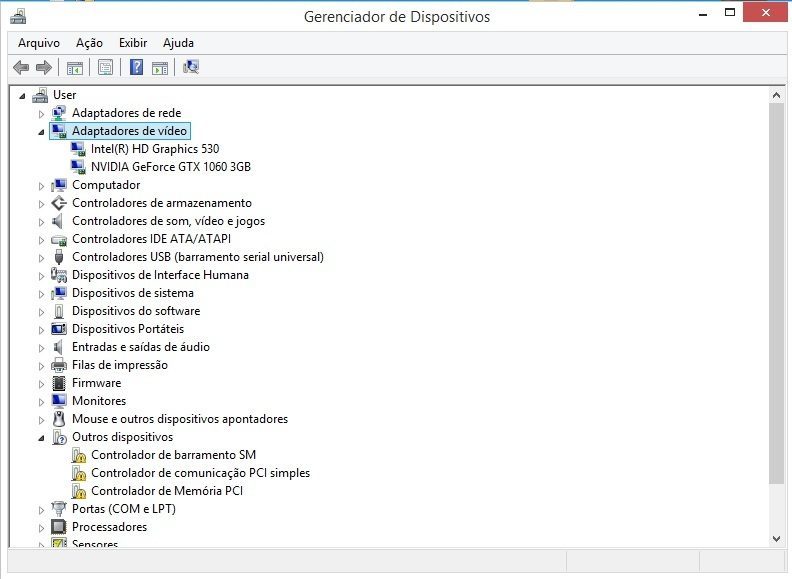Image resolution: width=792 pixels, height=579 pixels.
Task: Open the Exibir menu
Action: pos(133,43)
